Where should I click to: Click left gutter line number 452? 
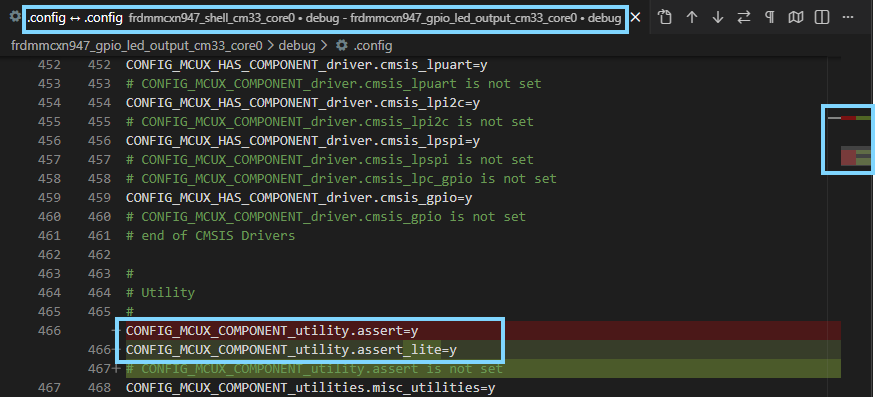(49, 65)
